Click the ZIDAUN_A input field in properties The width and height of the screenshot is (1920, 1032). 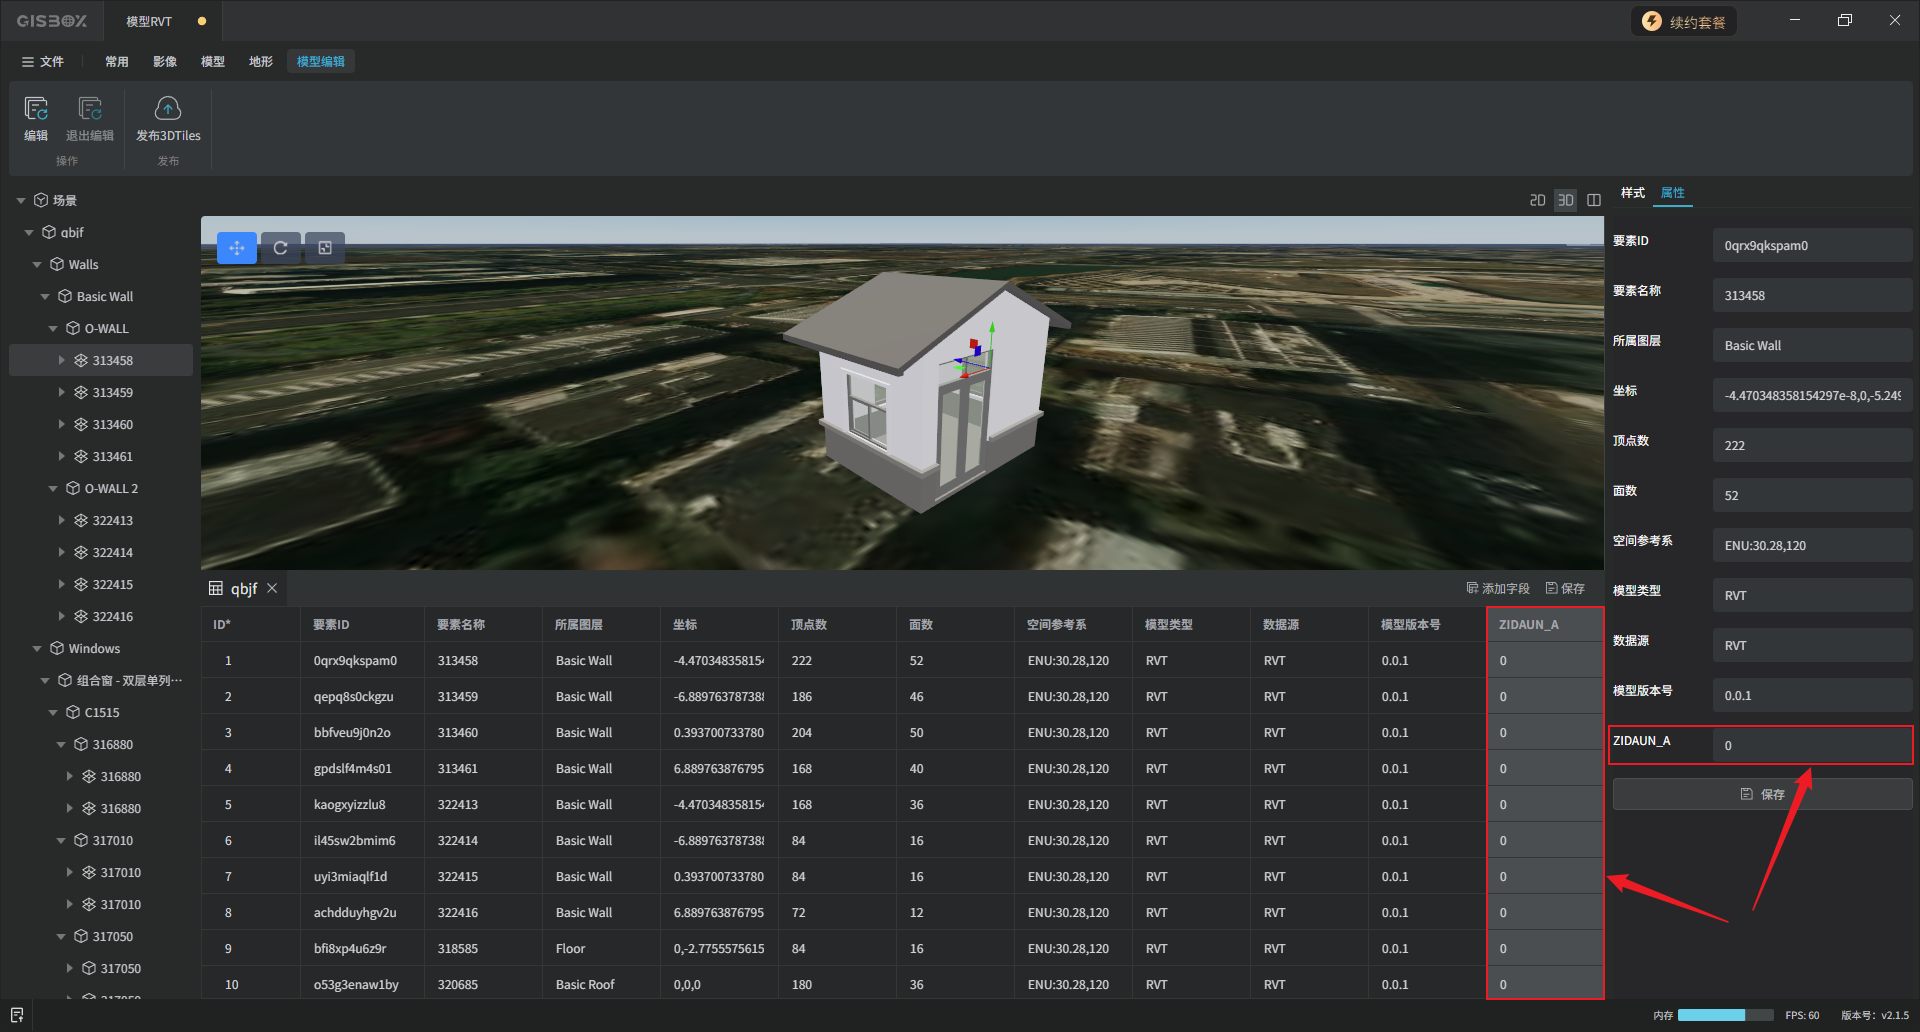pos(1810,746)
